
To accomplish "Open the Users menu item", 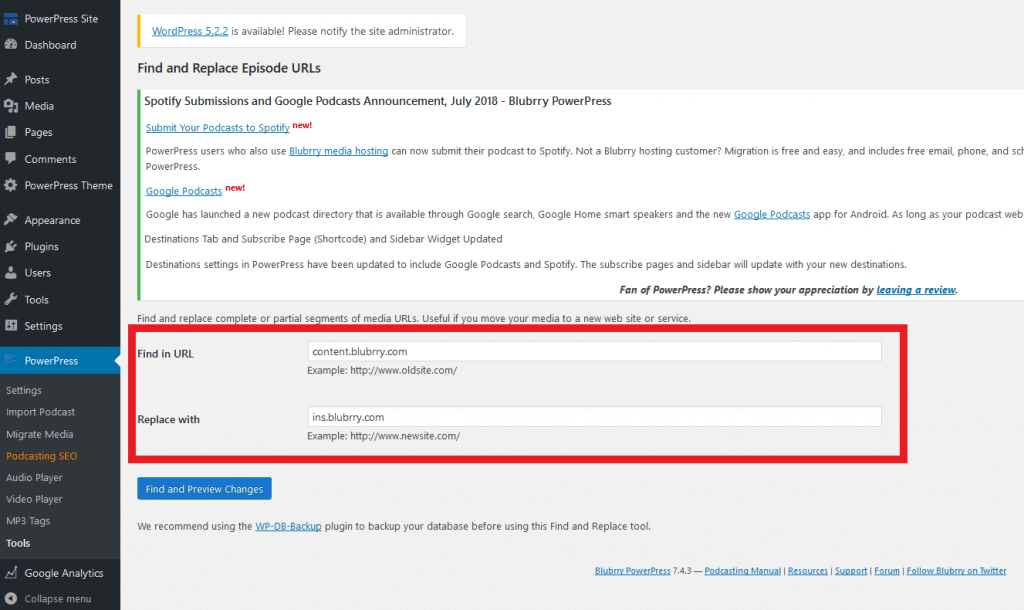I will click(37, 273).
